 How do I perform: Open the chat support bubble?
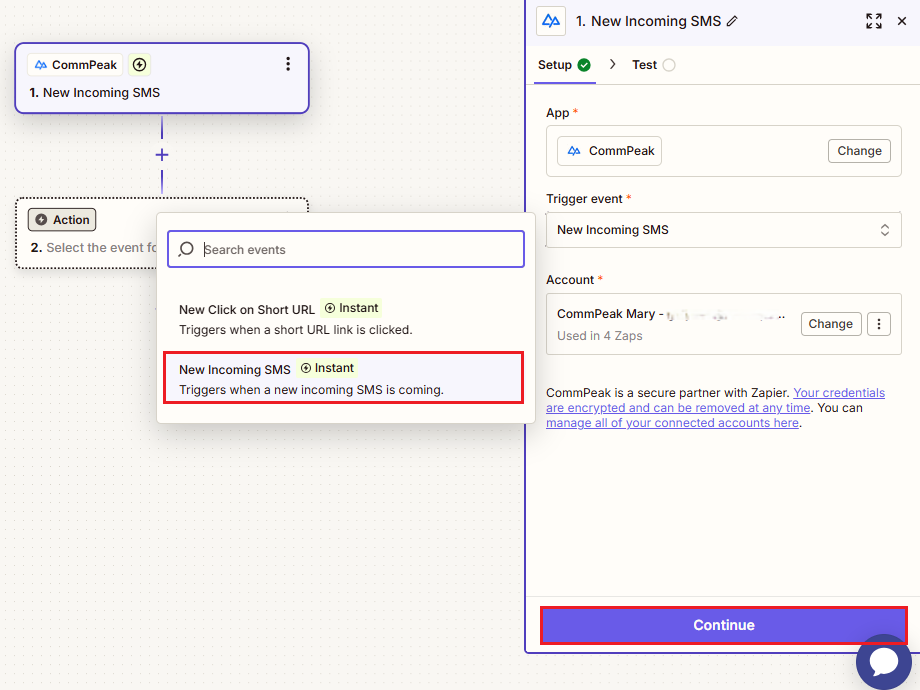(884, 661)
